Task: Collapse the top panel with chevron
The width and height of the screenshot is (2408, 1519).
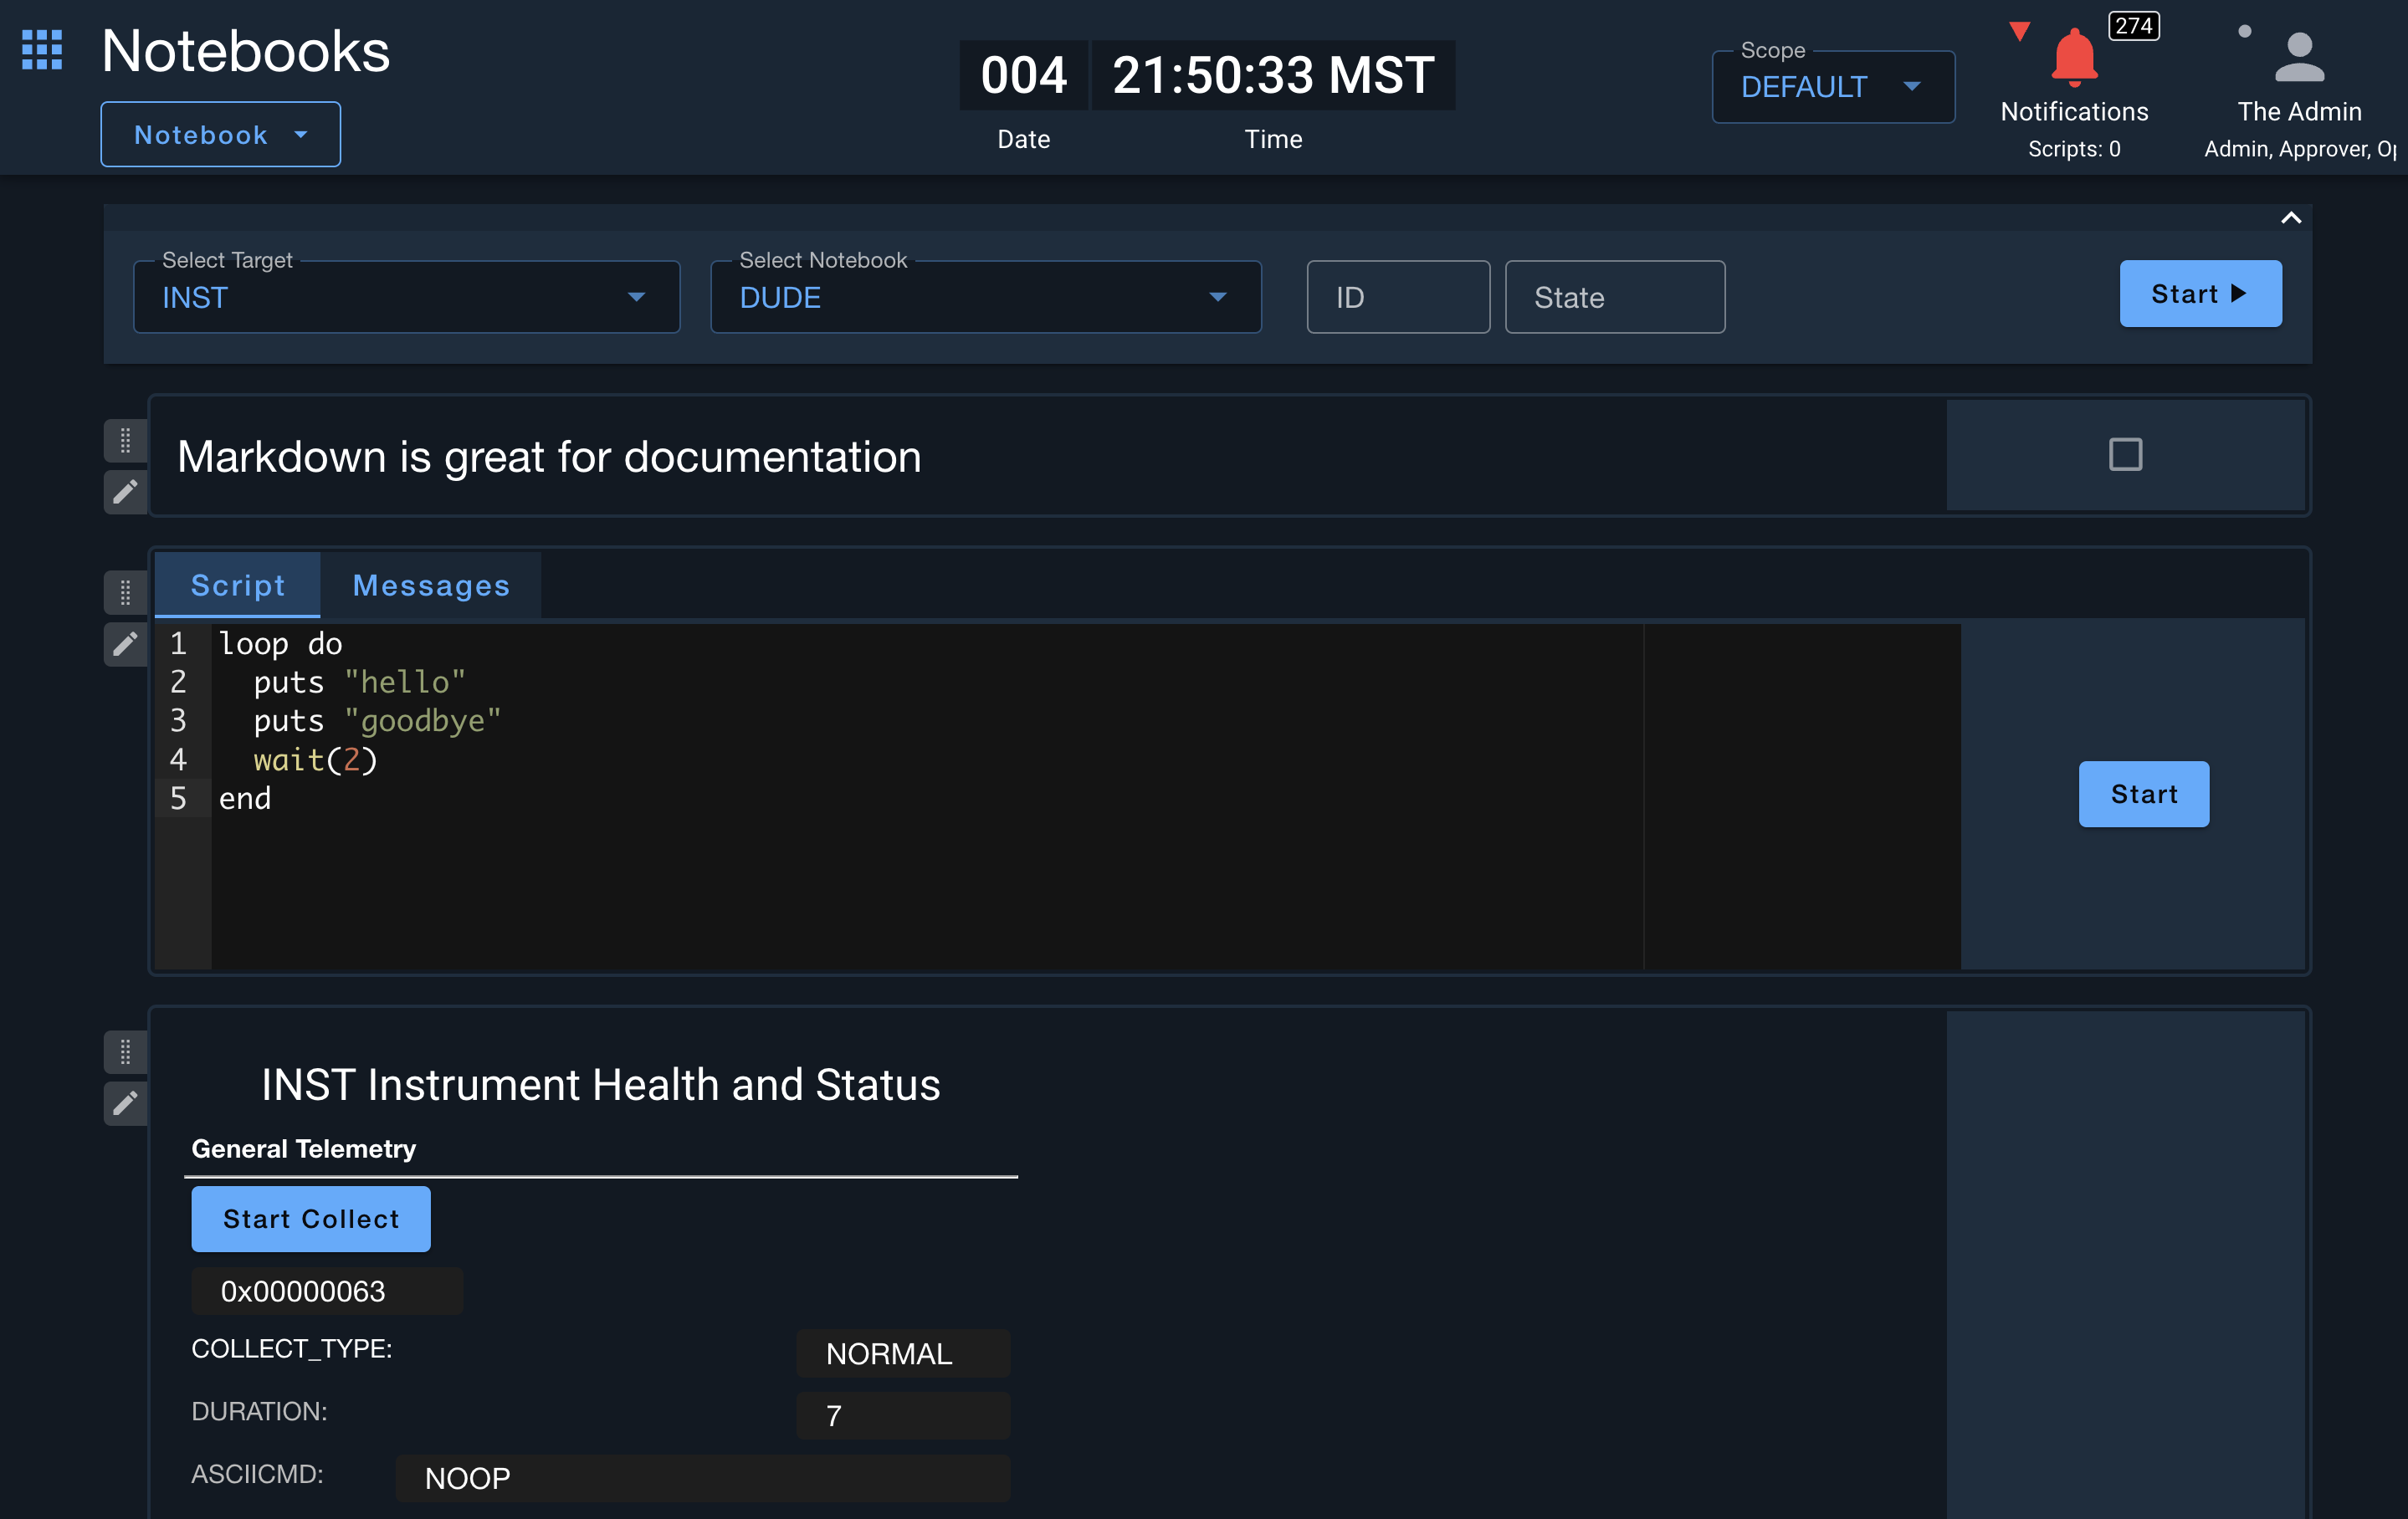Action: [2291, 218]
